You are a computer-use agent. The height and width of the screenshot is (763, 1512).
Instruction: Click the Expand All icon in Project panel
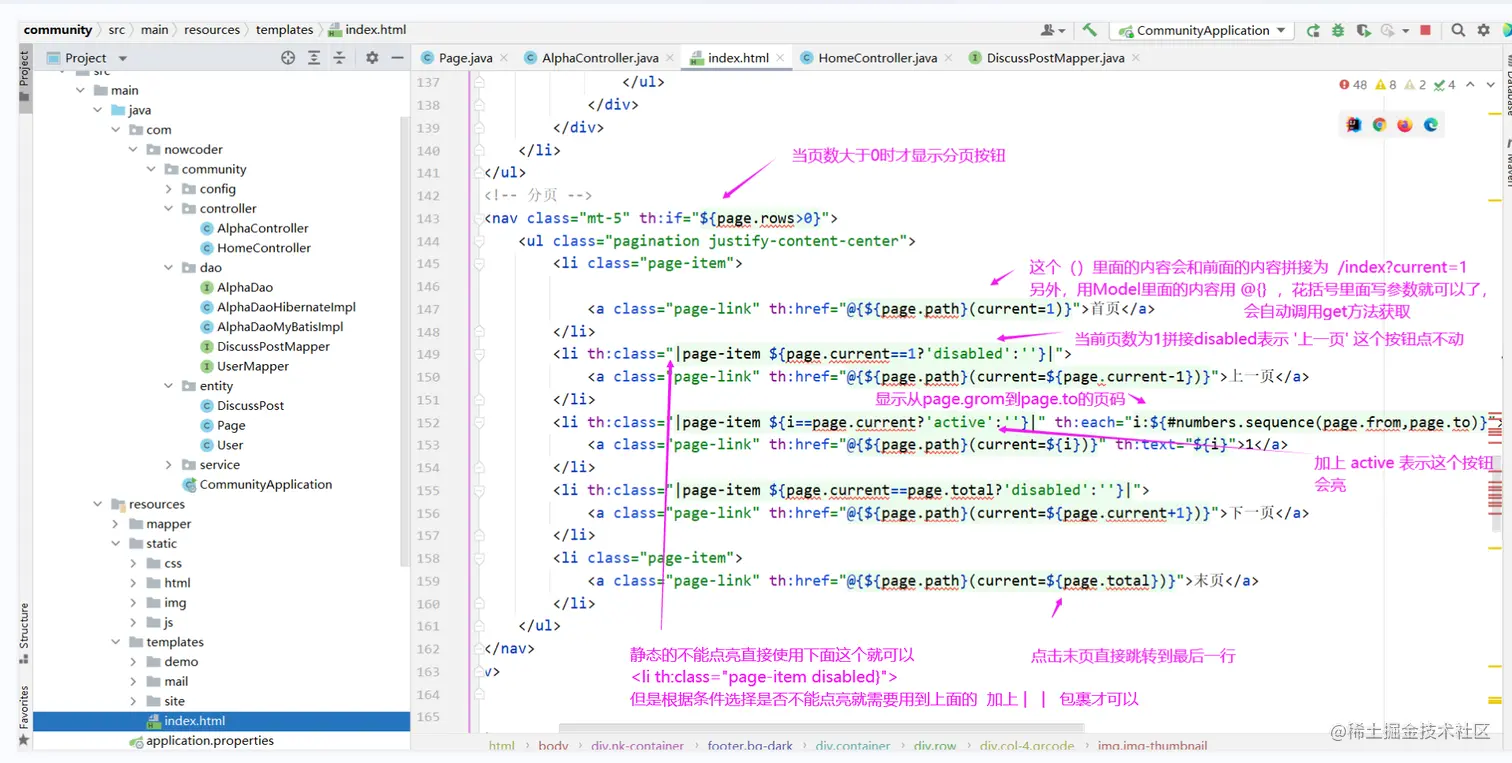click(314, 58)
